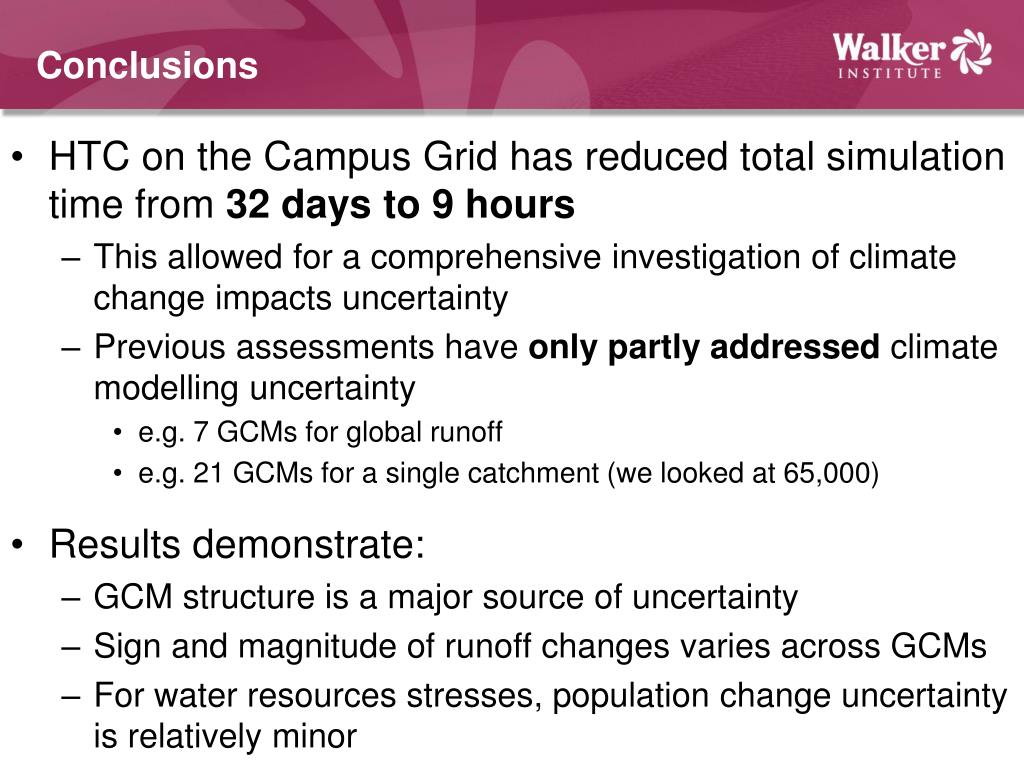Click the first bullet about HTC on the Campus Grid
Viewport: 1024px width, 768px height.
coord(526,180)
